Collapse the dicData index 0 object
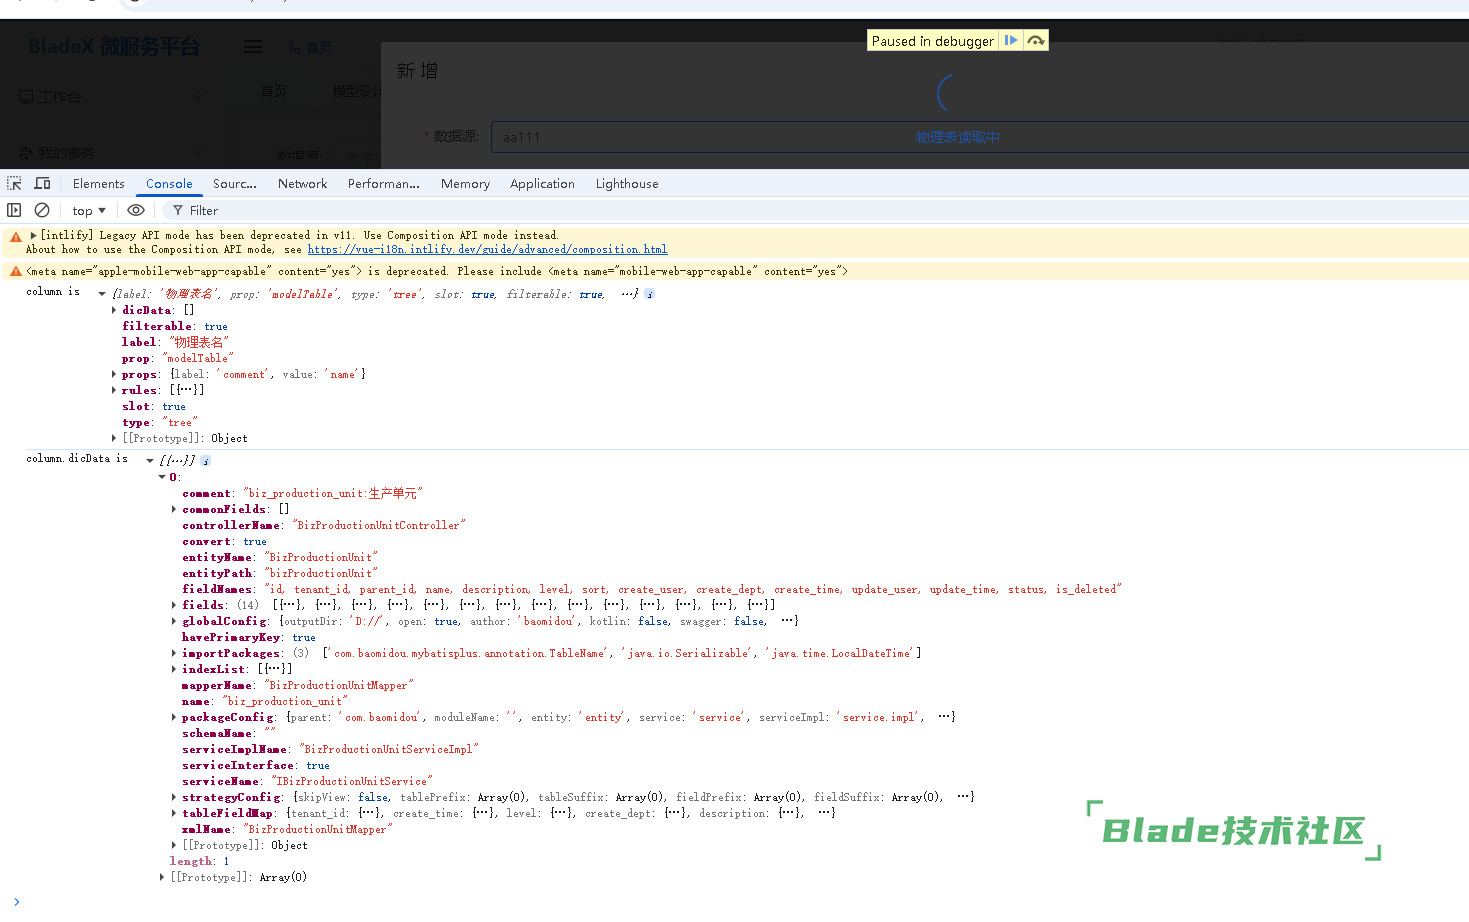The height and width of the screenshot is (922, 1469). [162, 477]
